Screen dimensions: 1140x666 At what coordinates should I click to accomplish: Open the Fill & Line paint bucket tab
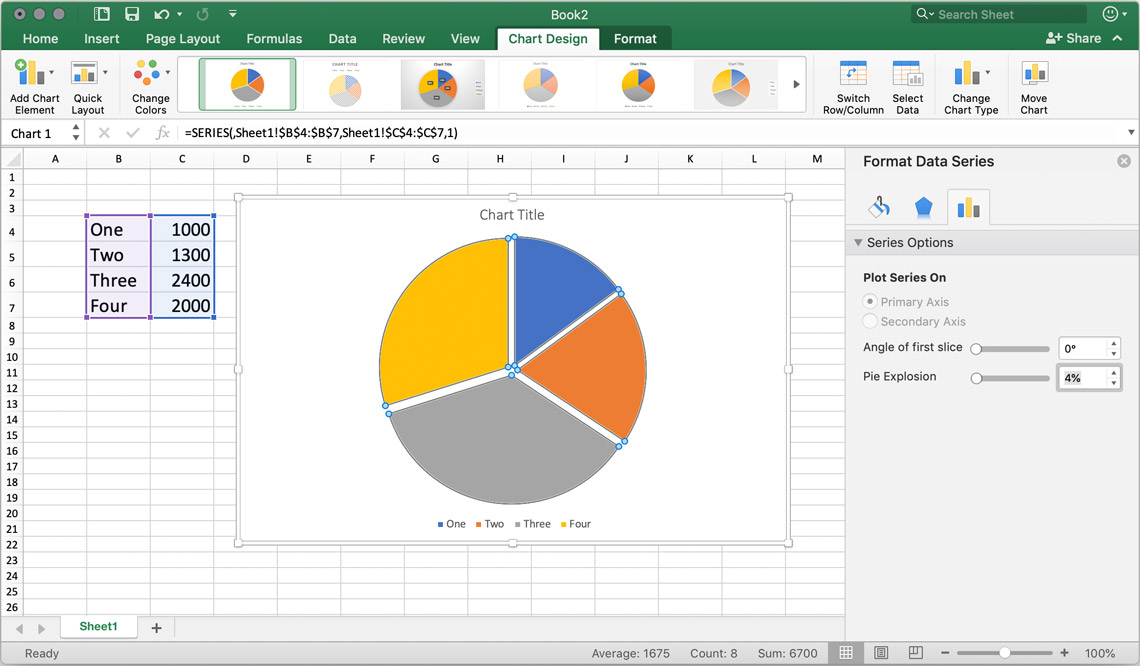point(879,207)
